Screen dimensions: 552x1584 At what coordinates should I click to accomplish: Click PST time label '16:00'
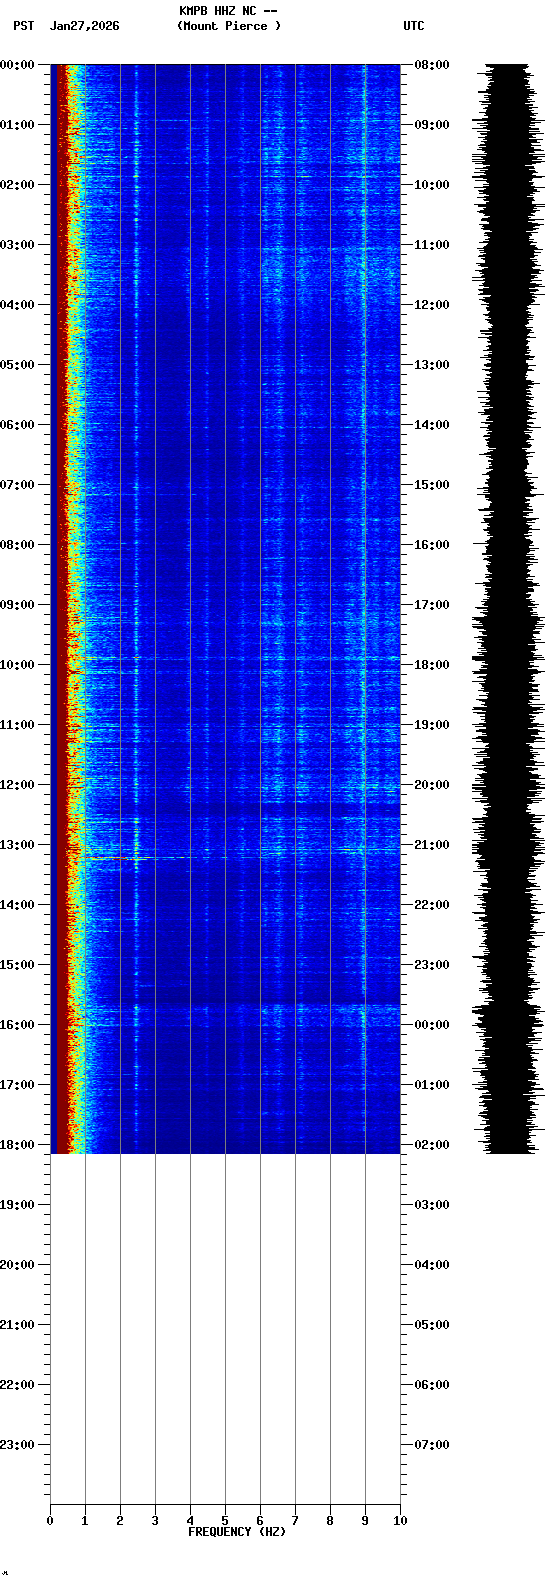17,1025
